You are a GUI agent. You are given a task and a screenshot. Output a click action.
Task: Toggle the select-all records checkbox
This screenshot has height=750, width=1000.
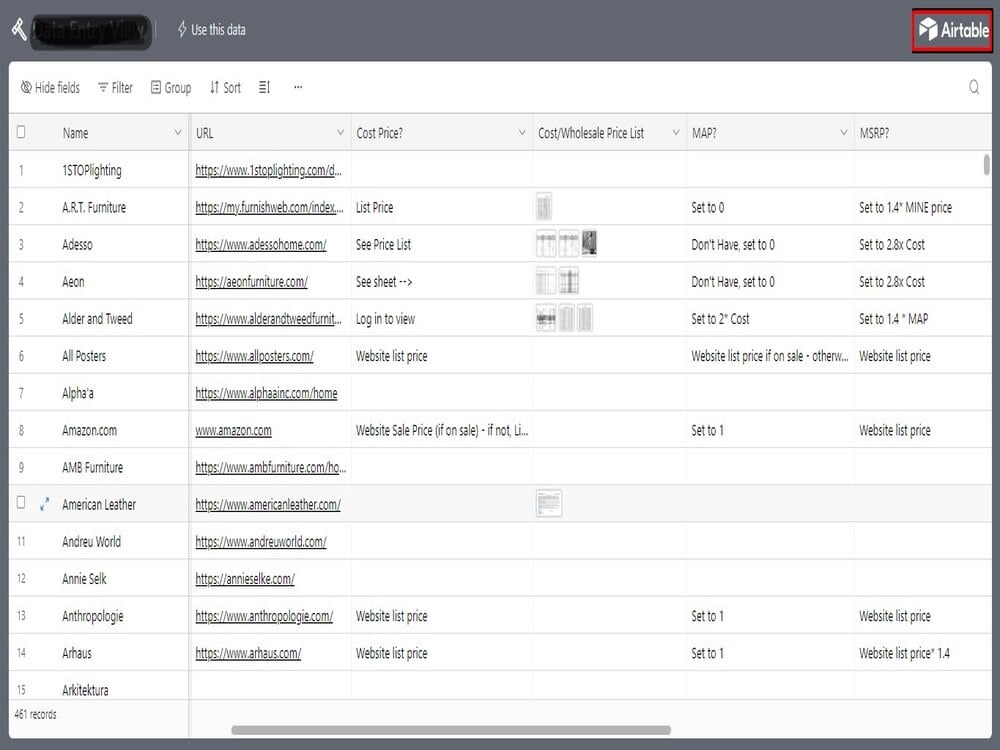click(21, 132)
